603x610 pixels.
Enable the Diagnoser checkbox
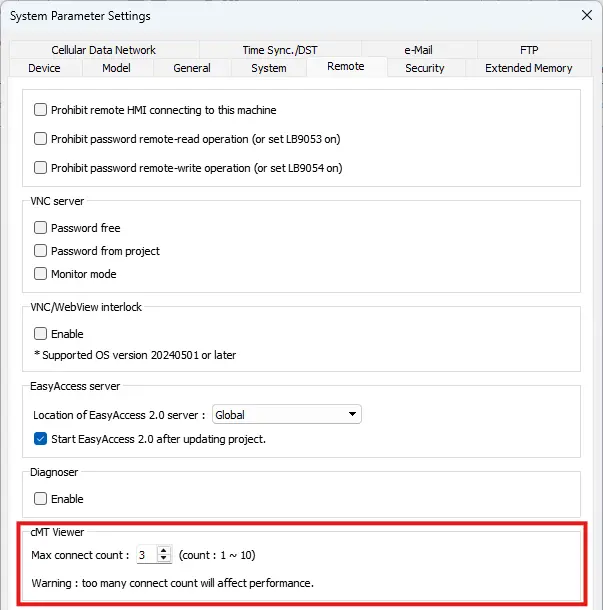pyautogui.click(x=40, y=498)
